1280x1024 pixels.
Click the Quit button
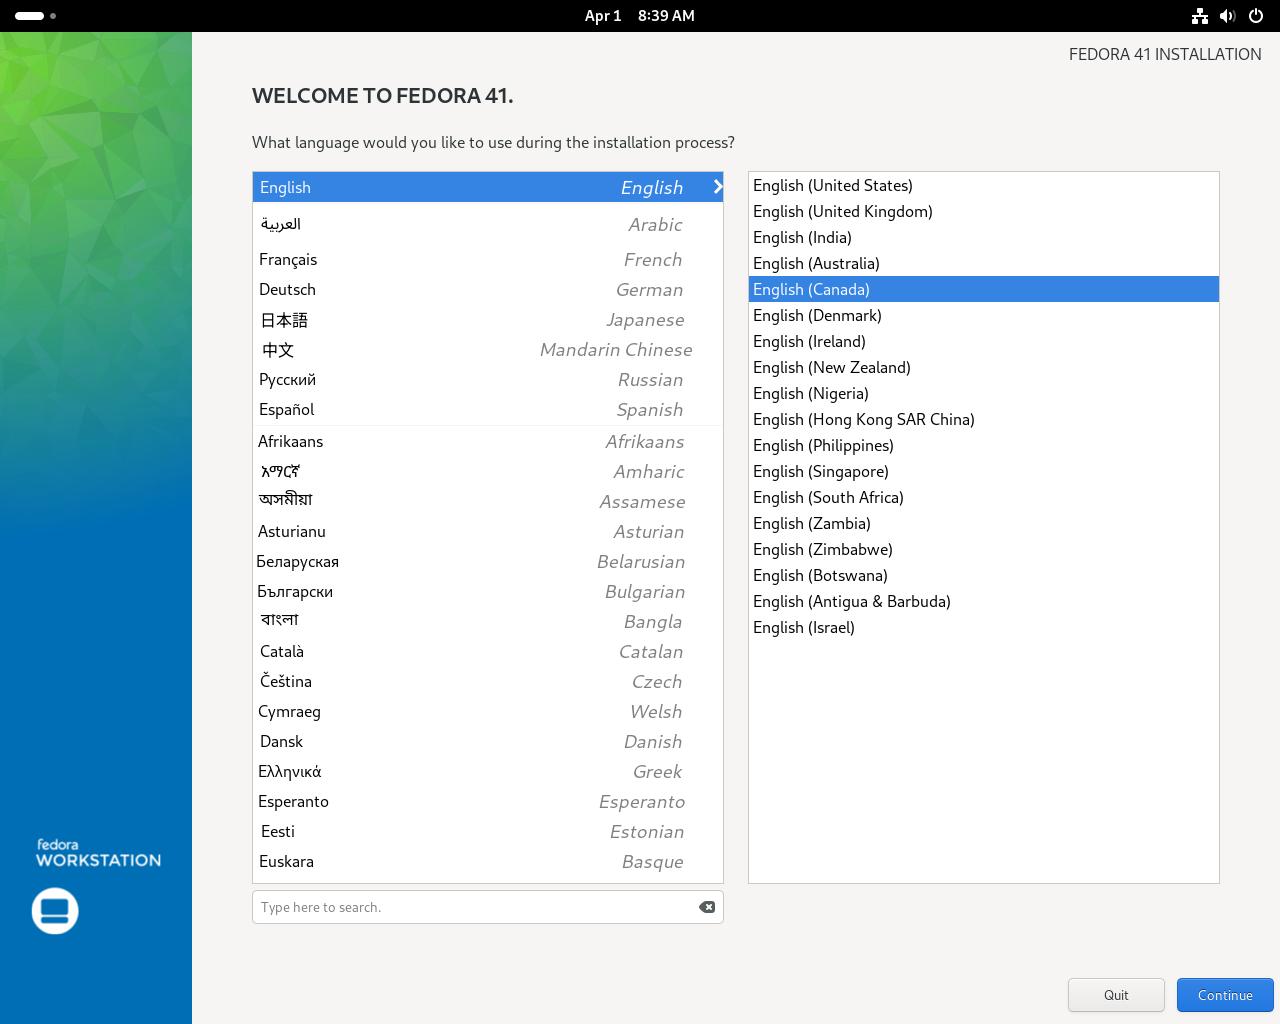(x=1116, y=995)
